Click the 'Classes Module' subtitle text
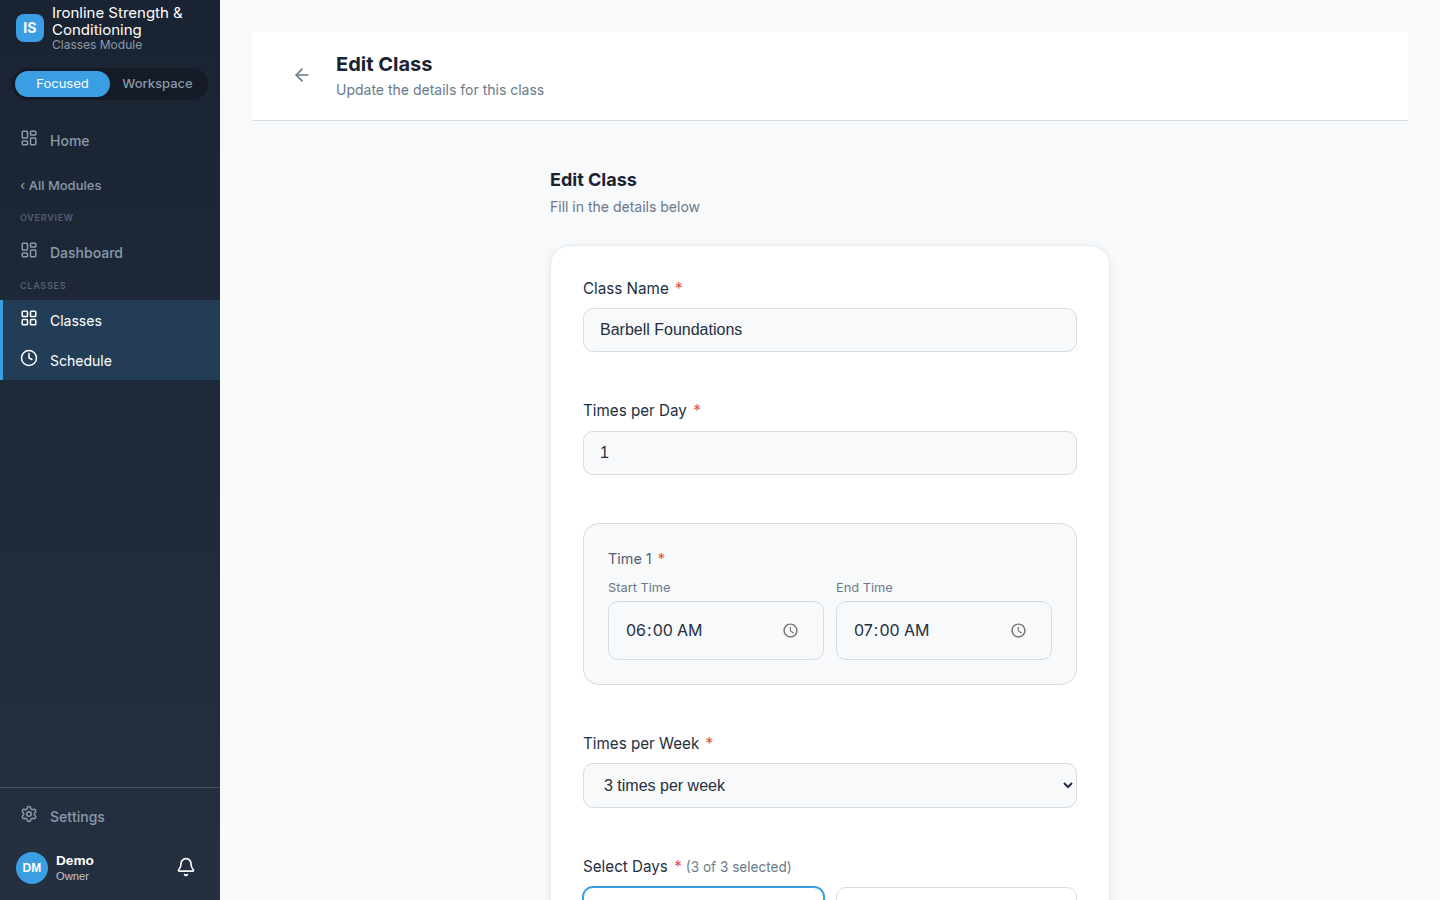1440x900 pixels. (x=97, y=45)
